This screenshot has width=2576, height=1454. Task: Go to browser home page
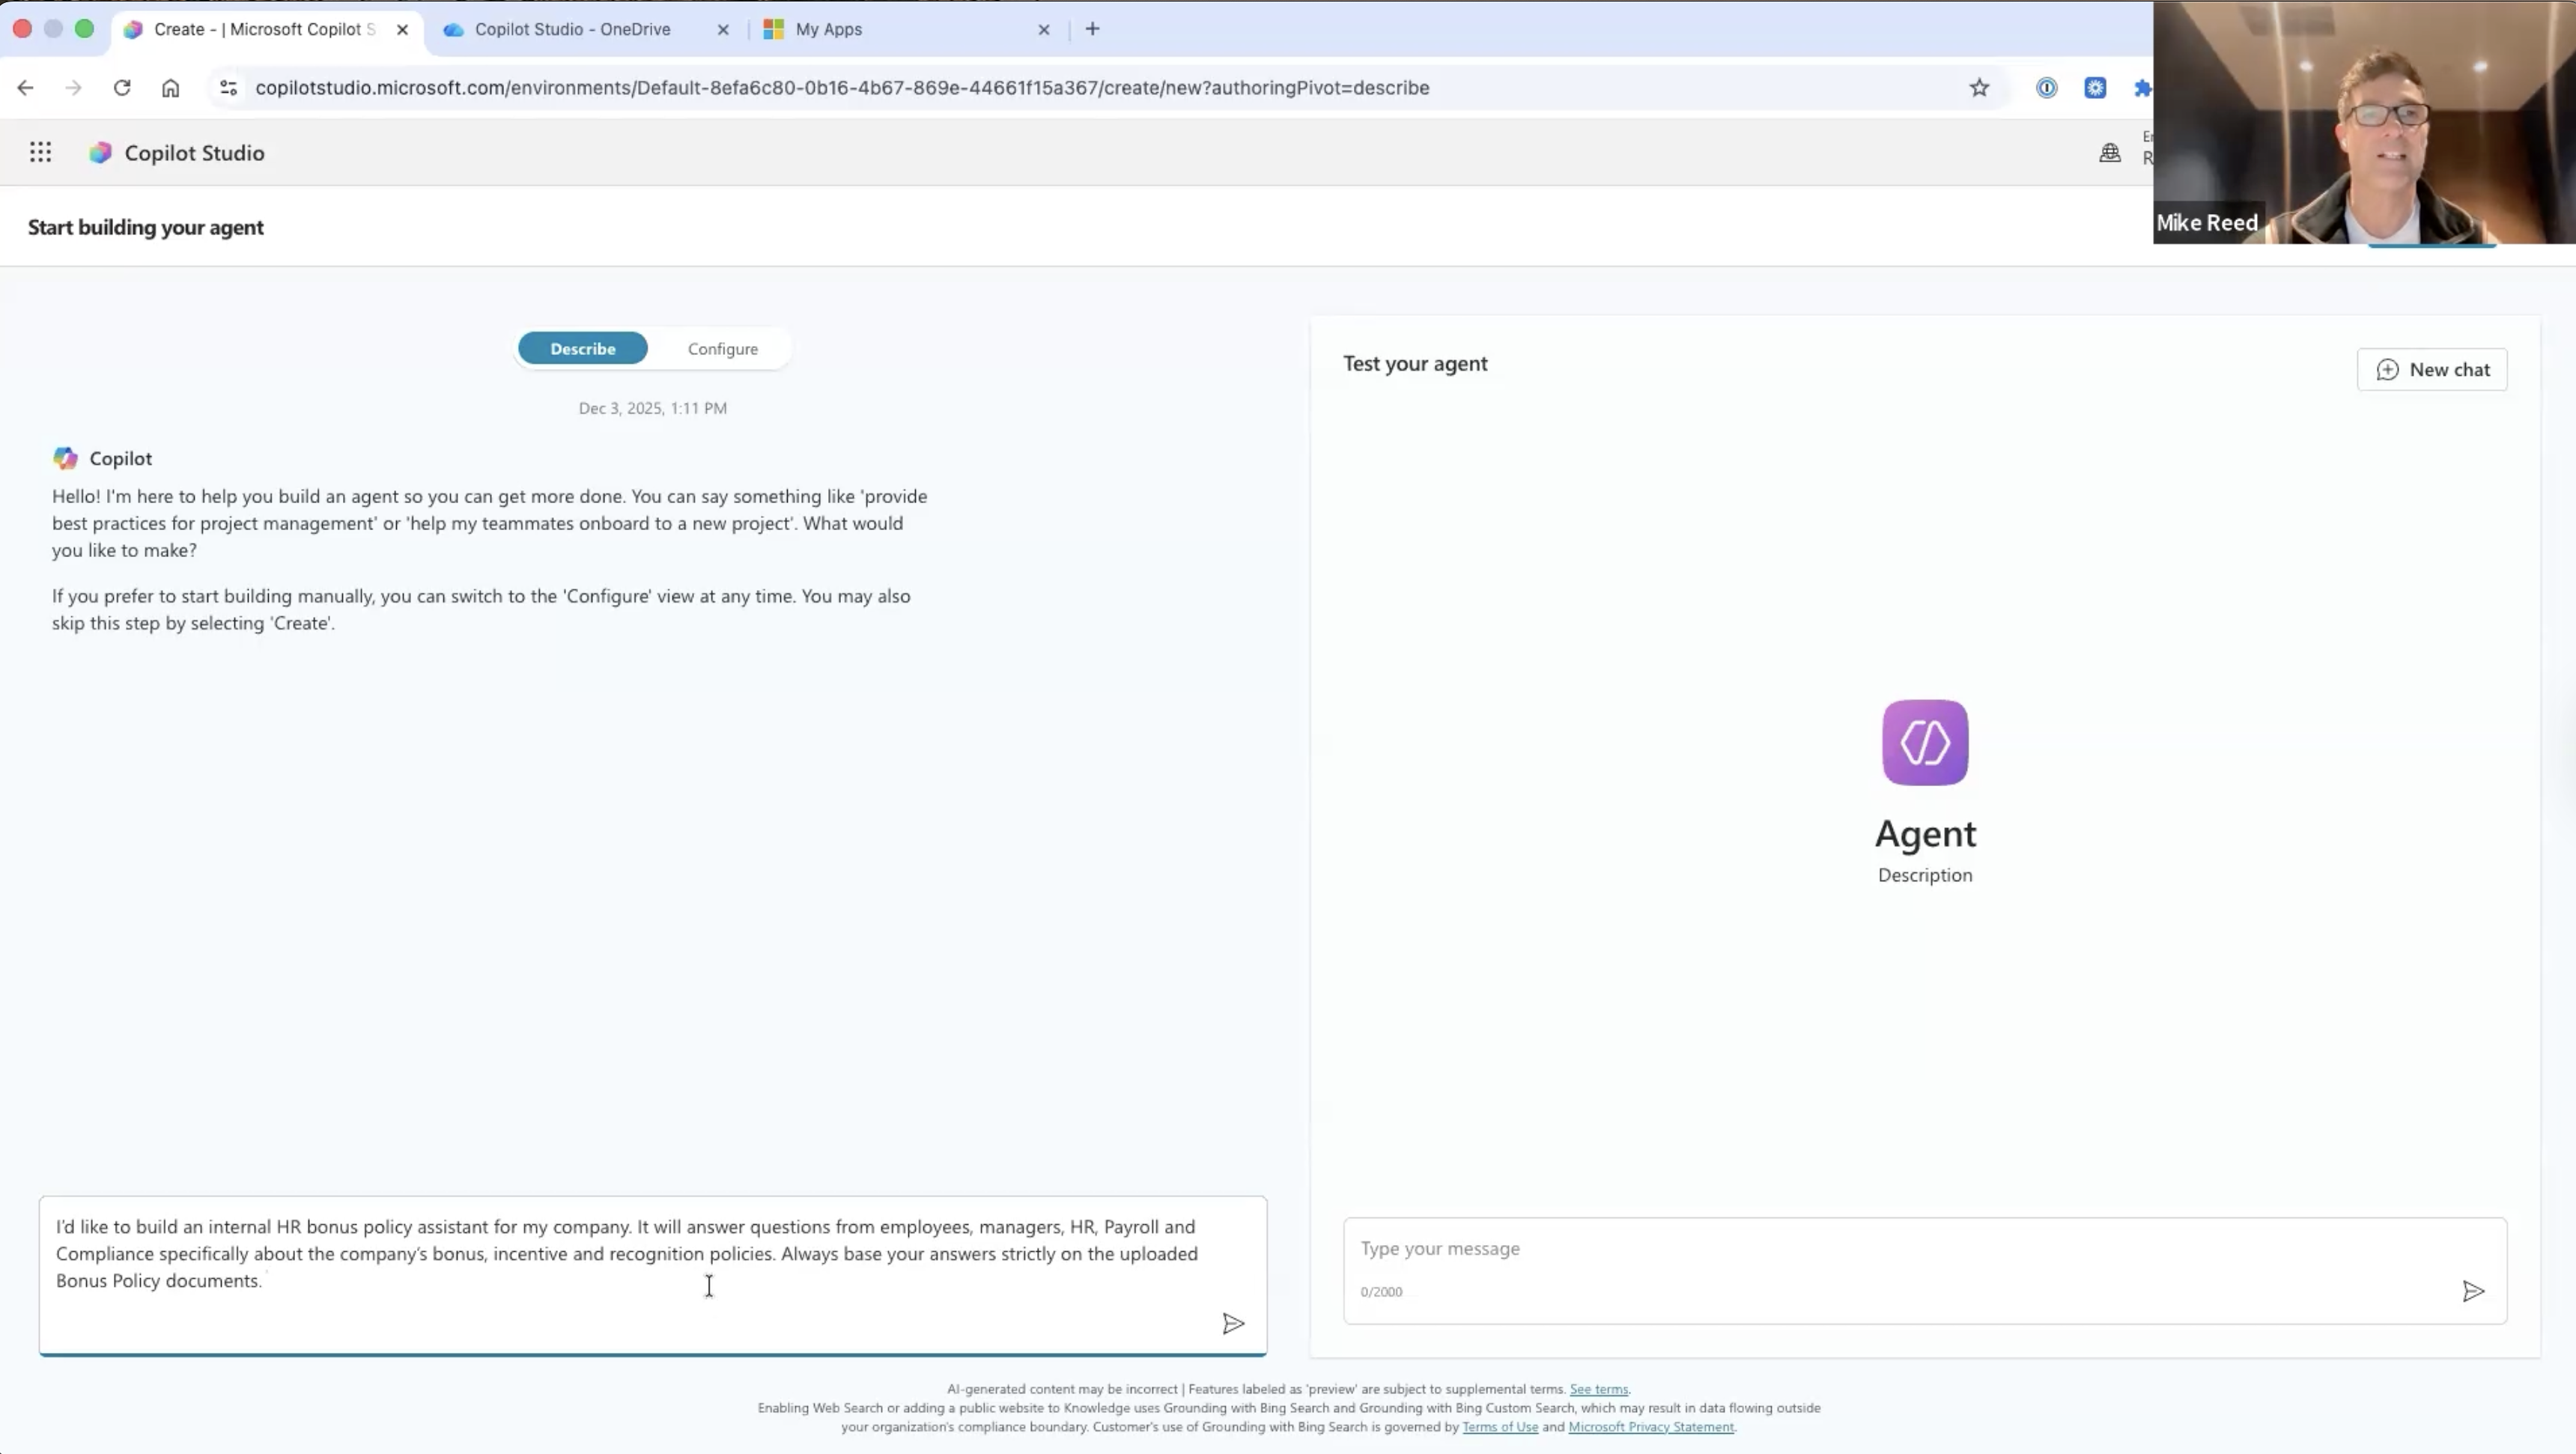click(171, 88)
